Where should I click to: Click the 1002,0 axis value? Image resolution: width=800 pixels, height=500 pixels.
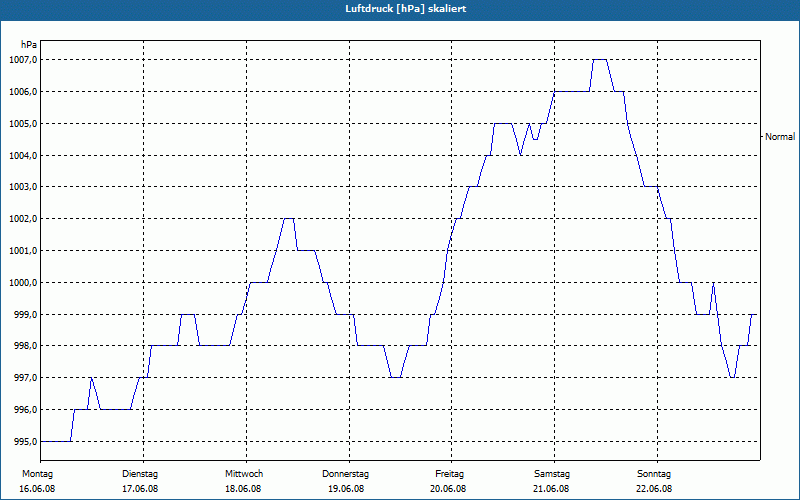pyautogui.click(x=23, y=219)
